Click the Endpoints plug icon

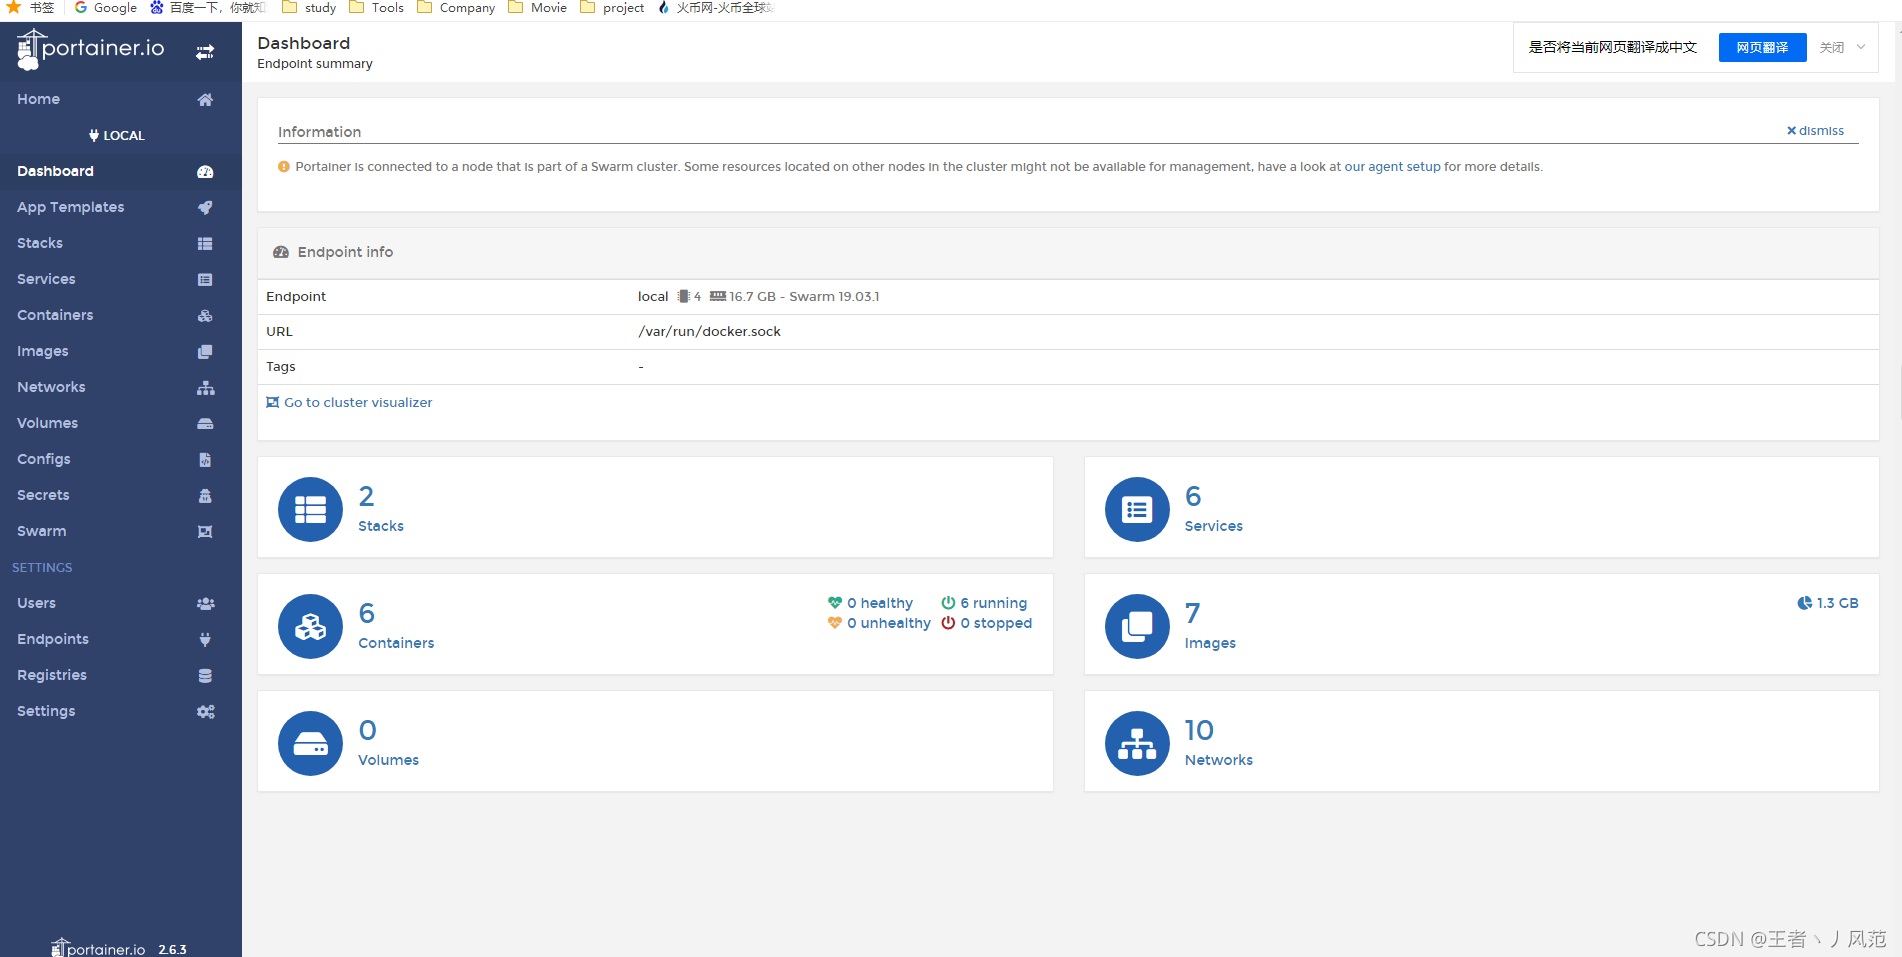(x=205, y=640)
